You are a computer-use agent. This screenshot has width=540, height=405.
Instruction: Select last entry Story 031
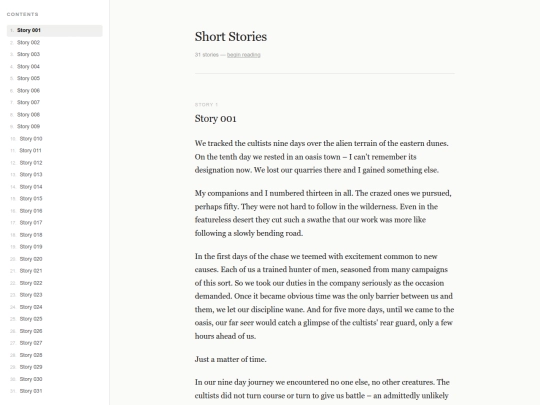54,391
